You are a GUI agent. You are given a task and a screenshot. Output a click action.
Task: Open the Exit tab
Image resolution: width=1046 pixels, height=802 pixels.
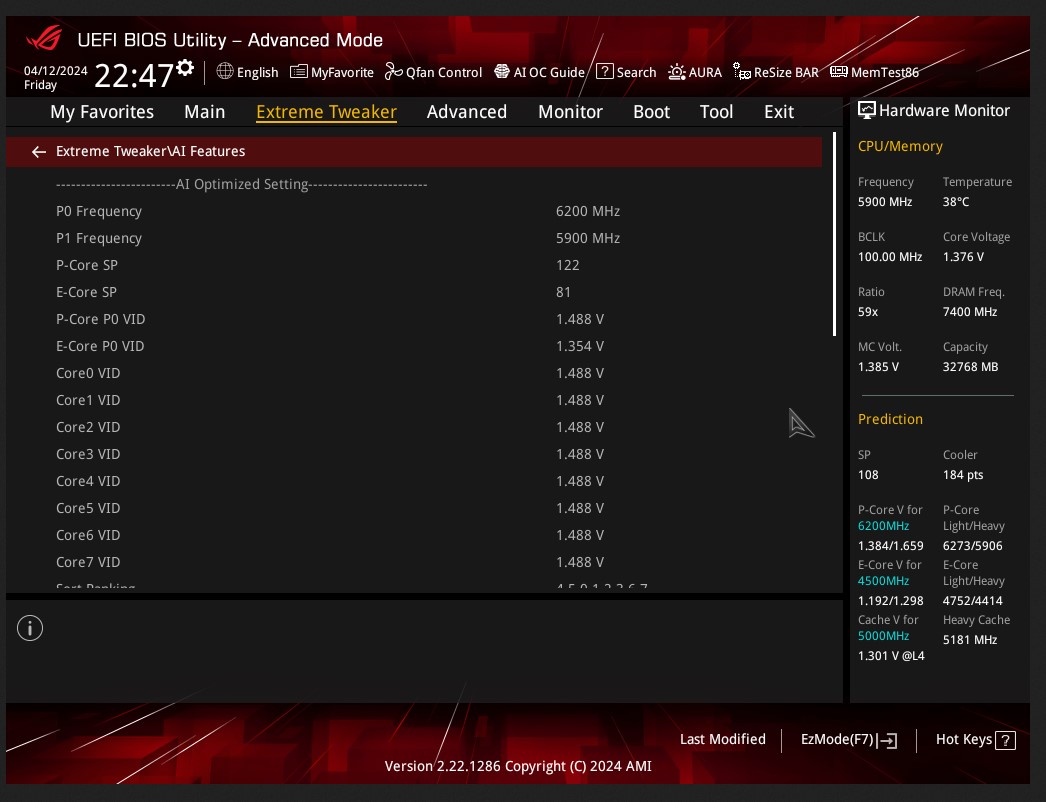pyautogui.click(x=779, y=111)
